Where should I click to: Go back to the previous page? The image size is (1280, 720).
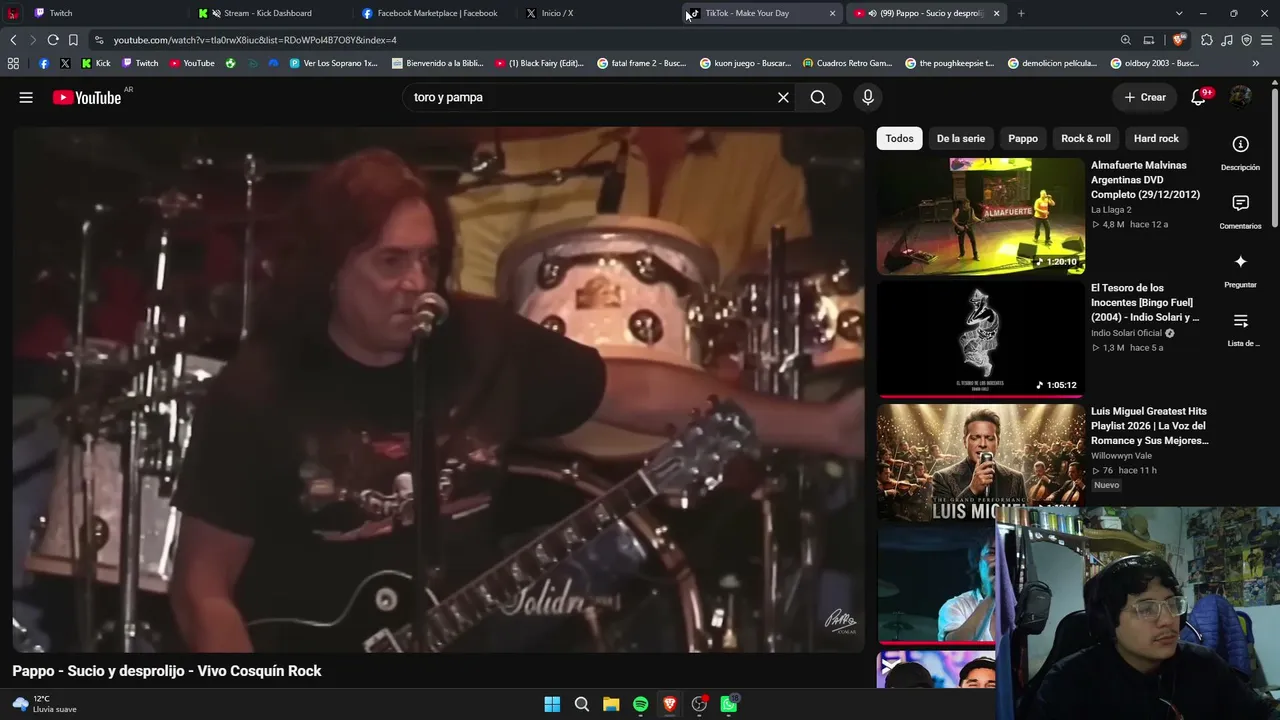point(13,40)
